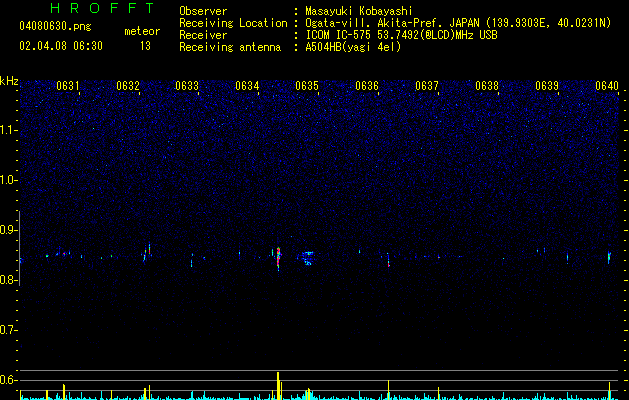Screen dimensions: 629x400
Task: Click the echo at the 0640 edge
Action: coord(609,257)
